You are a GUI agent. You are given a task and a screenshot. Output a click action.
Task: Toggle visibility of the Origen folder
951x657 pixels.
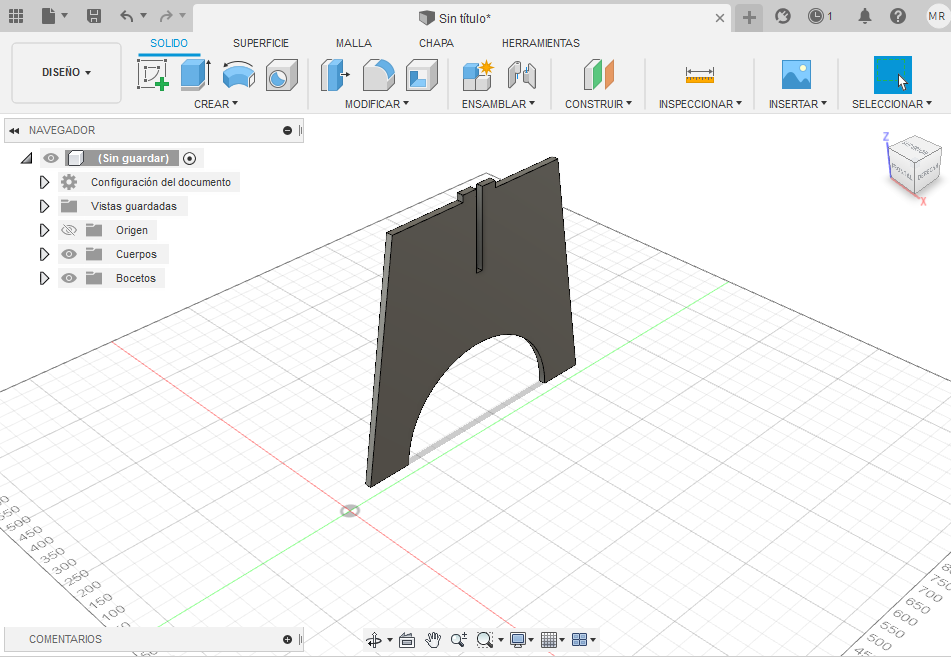pyautogui.click(x=69, y=230)
